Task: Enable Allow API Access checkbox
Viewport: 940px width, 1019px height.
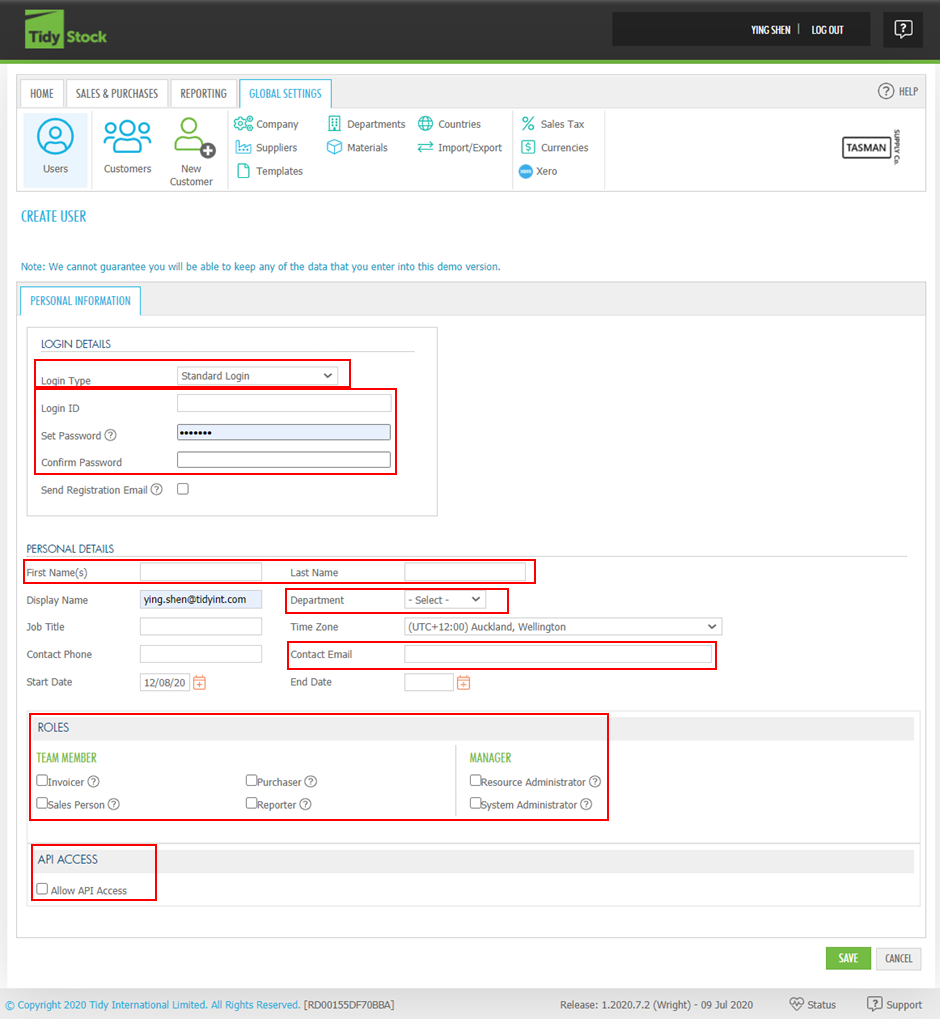Action: click(42, 889)
